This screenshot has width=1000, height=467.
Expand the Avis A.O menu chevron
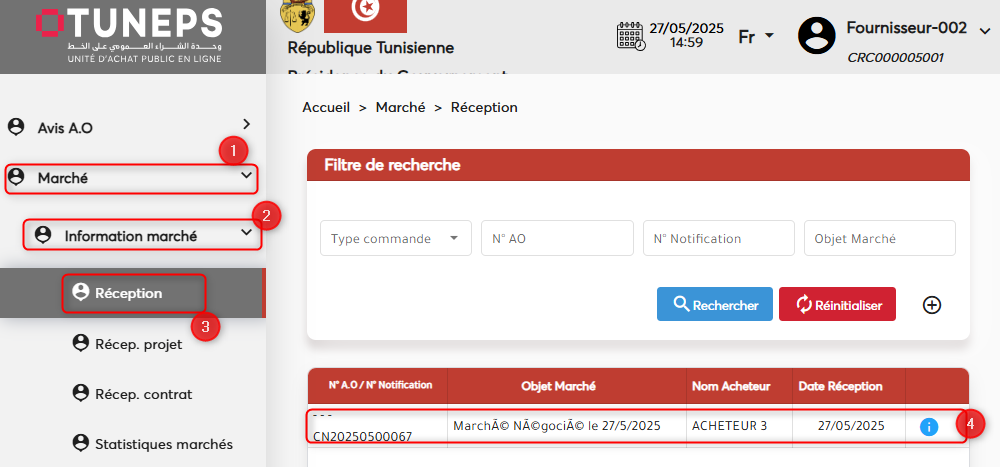(x=246, y=125)
